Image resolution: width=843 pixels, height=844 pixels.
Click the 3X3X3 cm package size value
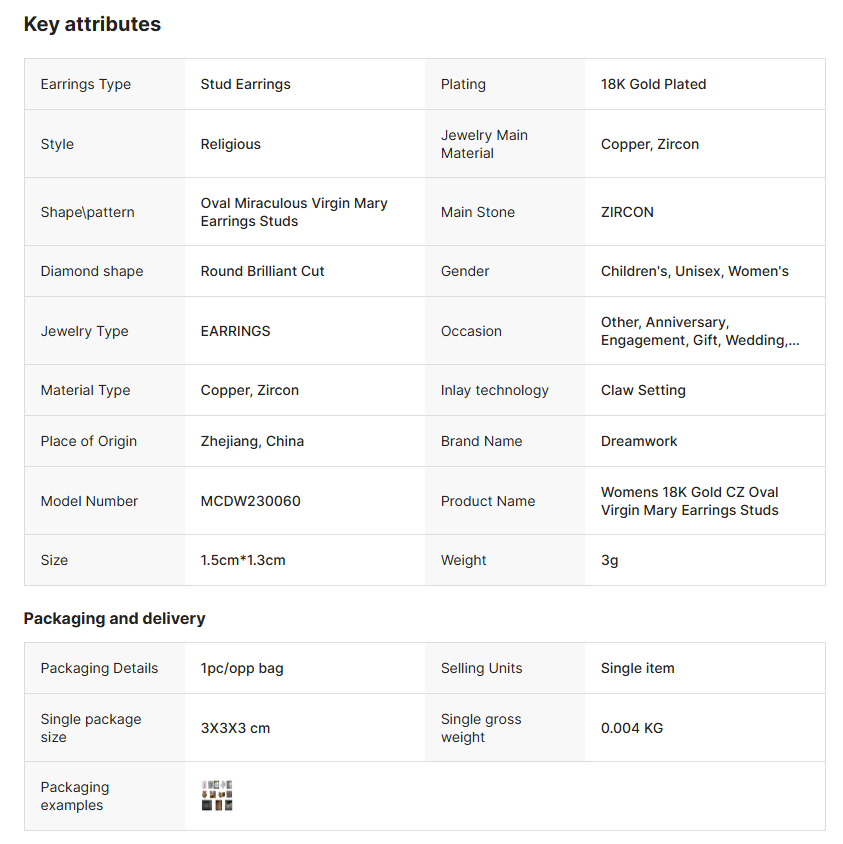pyautogui.click(x=235, y=728)
